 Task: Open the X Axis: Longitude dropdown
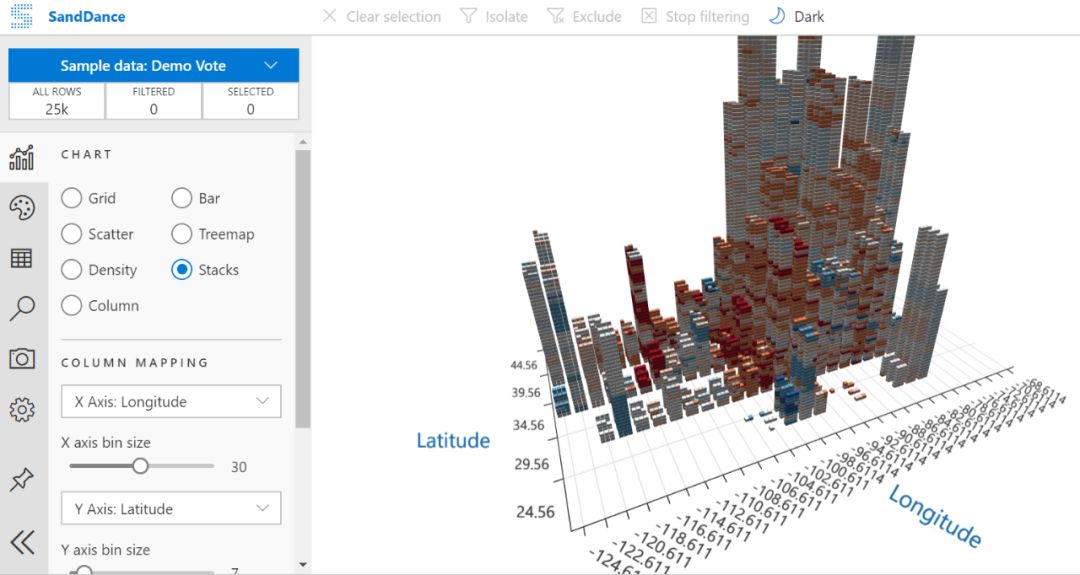click(171, 401)
